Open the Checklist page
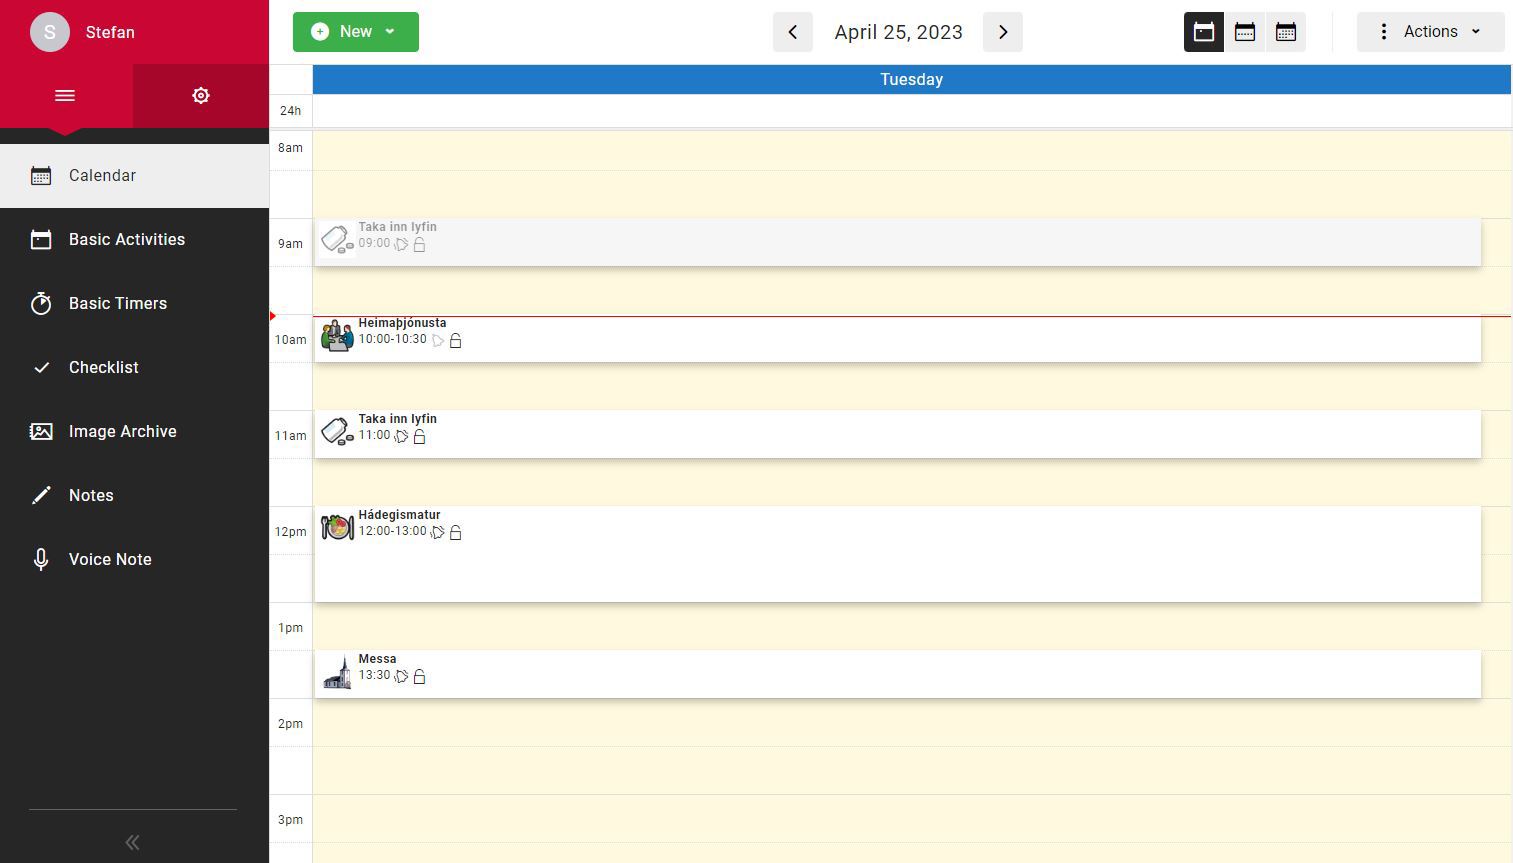This screenshot has width=1513, height=863. [x=104, y=368]
